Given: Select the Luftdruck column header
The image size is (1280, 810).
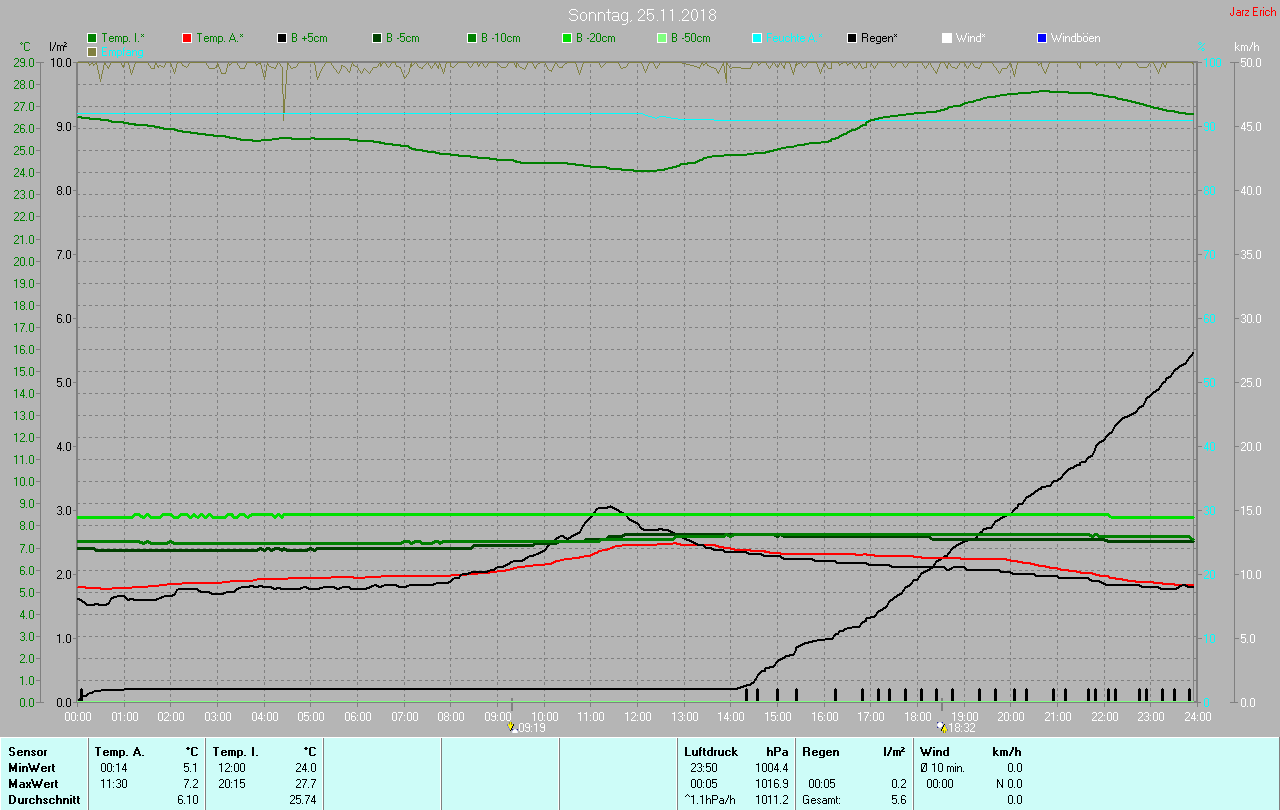Looking at the screenshot, I should (x=711, y=751).
